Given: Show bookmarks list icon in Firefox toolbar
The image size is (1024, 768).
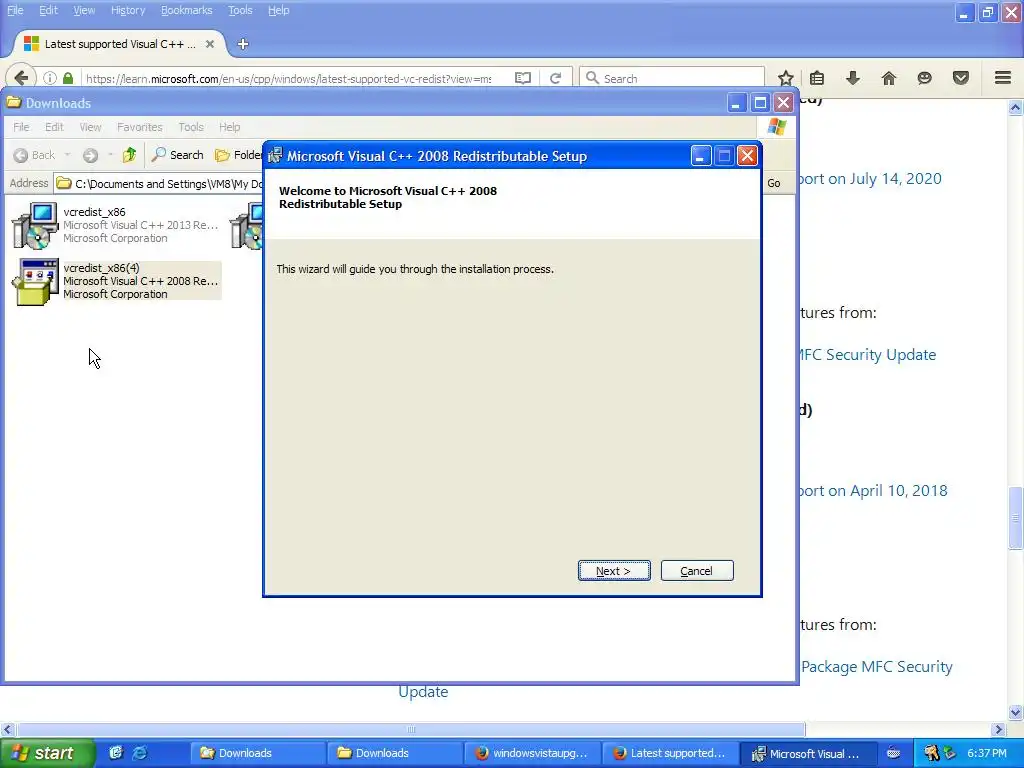Looking at the screenshot, I should 817,78.
